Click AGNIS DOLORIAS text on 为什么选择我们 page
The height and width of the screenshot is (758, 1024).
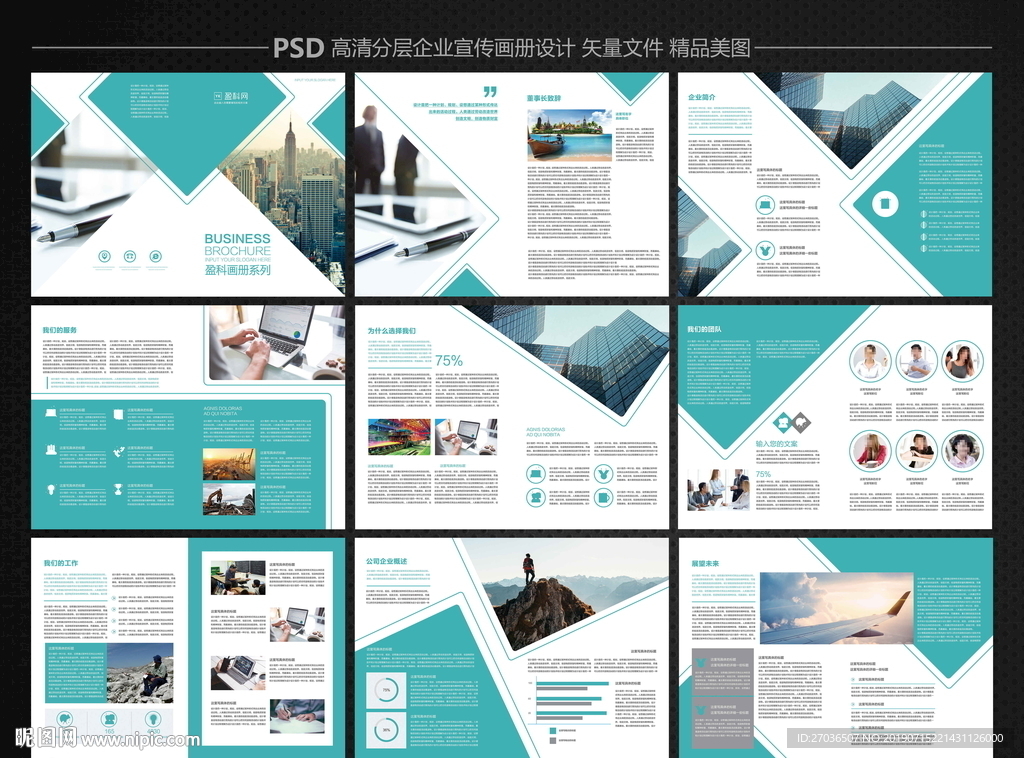point(545,432)
